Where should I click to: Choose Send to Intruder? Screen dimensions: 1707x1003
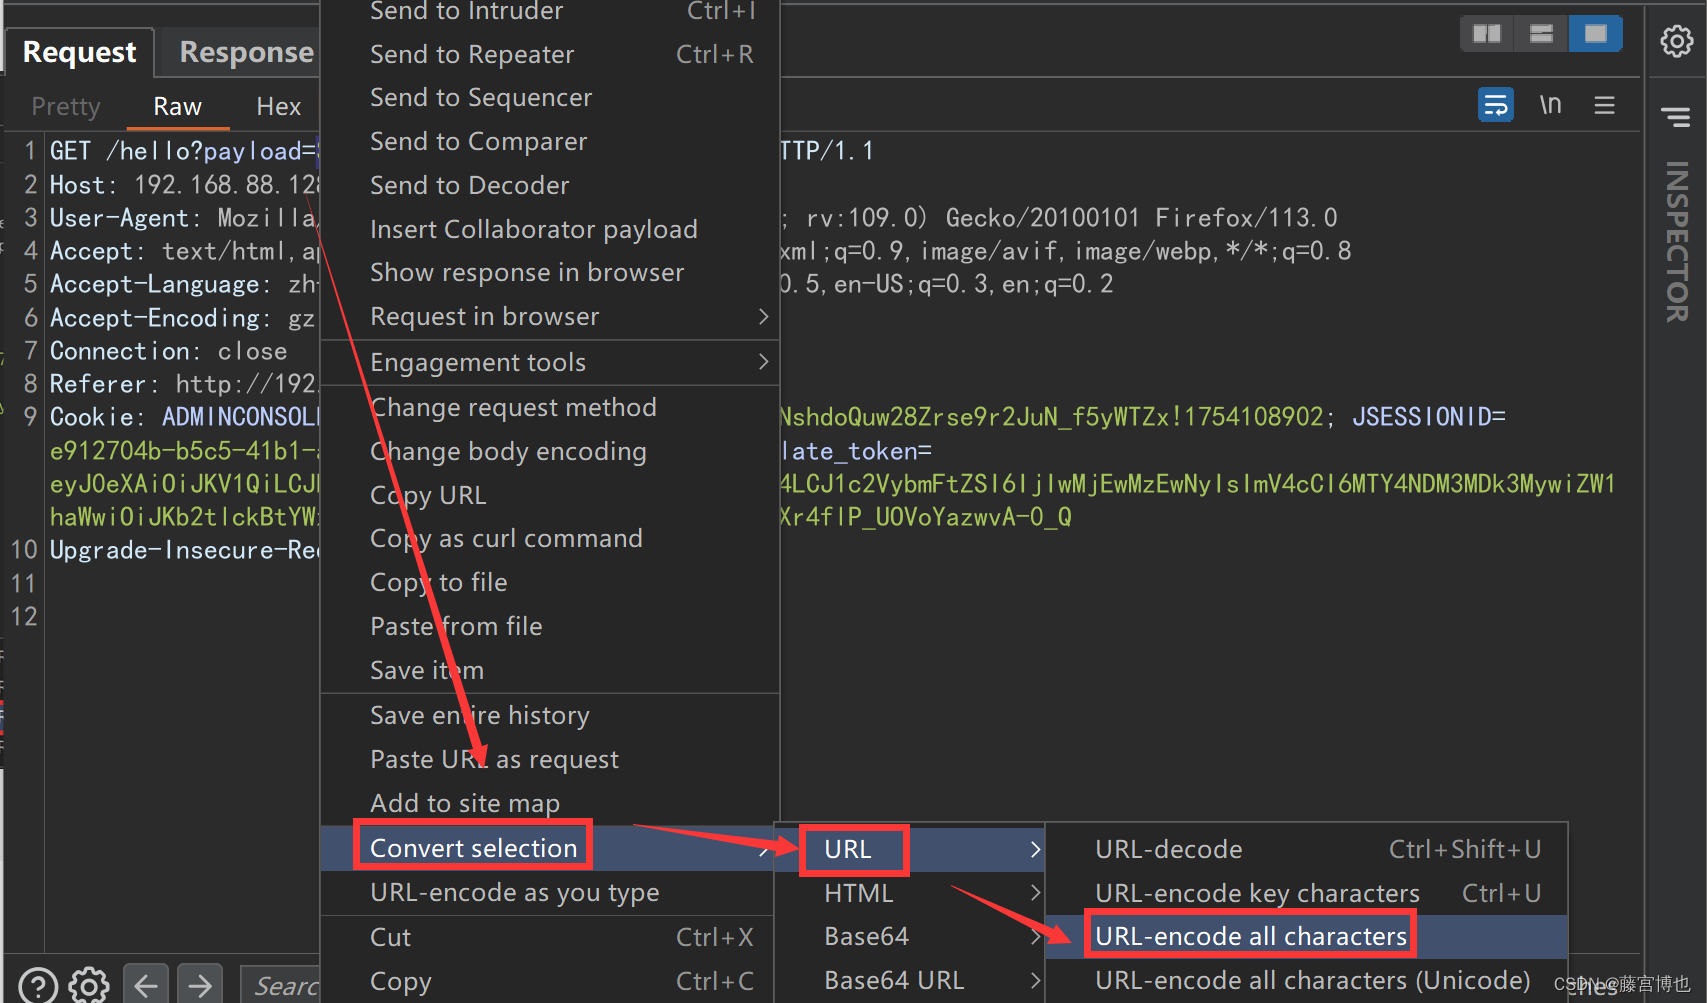(550, 11)
